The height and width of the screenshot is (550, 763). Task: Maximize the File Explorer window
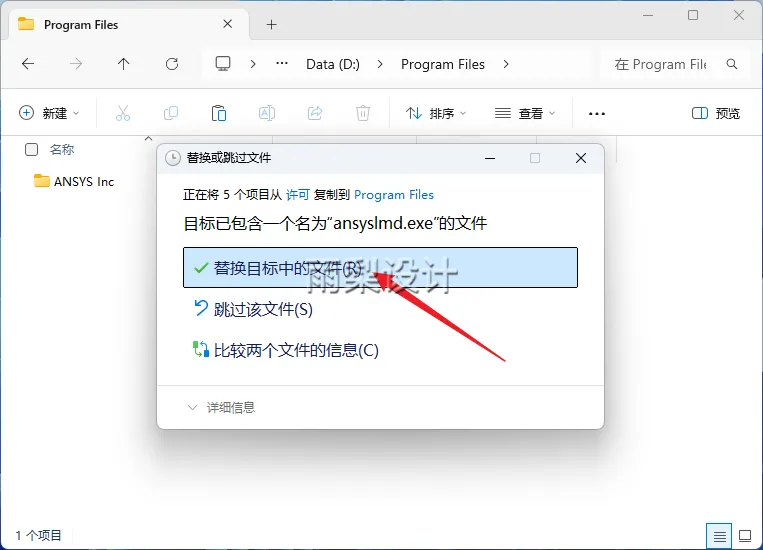[693, 16]
